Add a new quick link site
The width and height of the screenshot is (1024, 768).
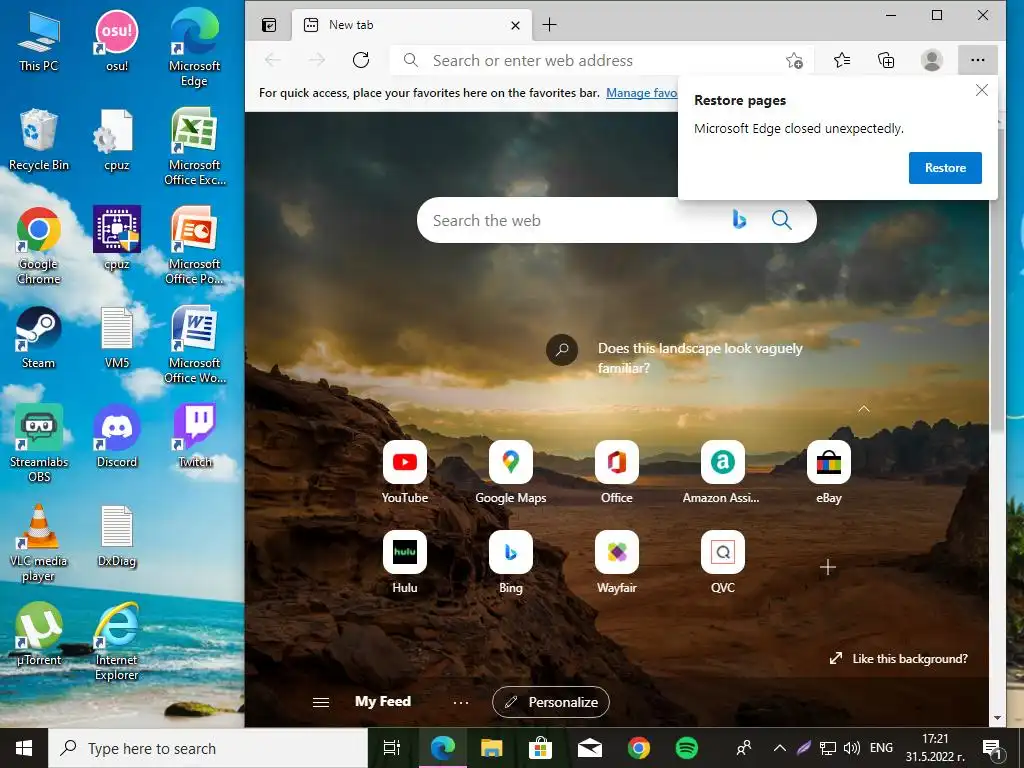[827, 567]
